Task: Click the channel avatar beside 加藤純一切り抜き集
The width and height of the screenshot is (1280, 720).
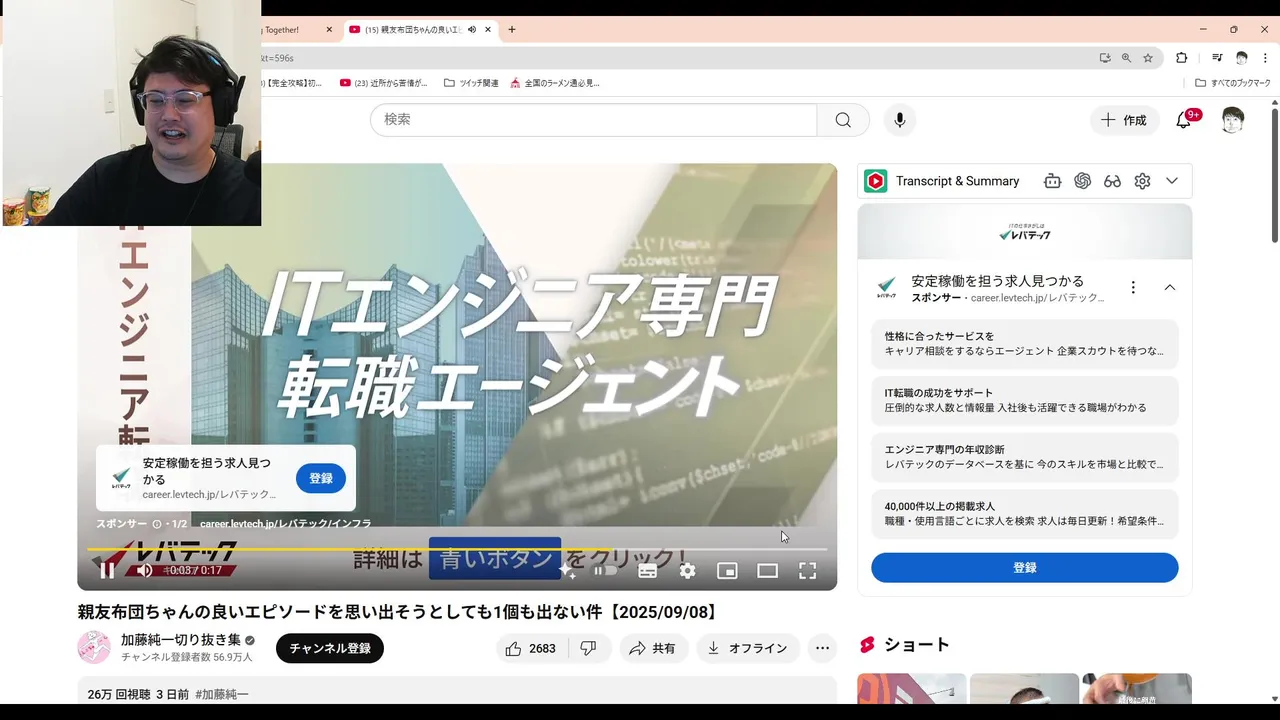Action: [94, 647]
